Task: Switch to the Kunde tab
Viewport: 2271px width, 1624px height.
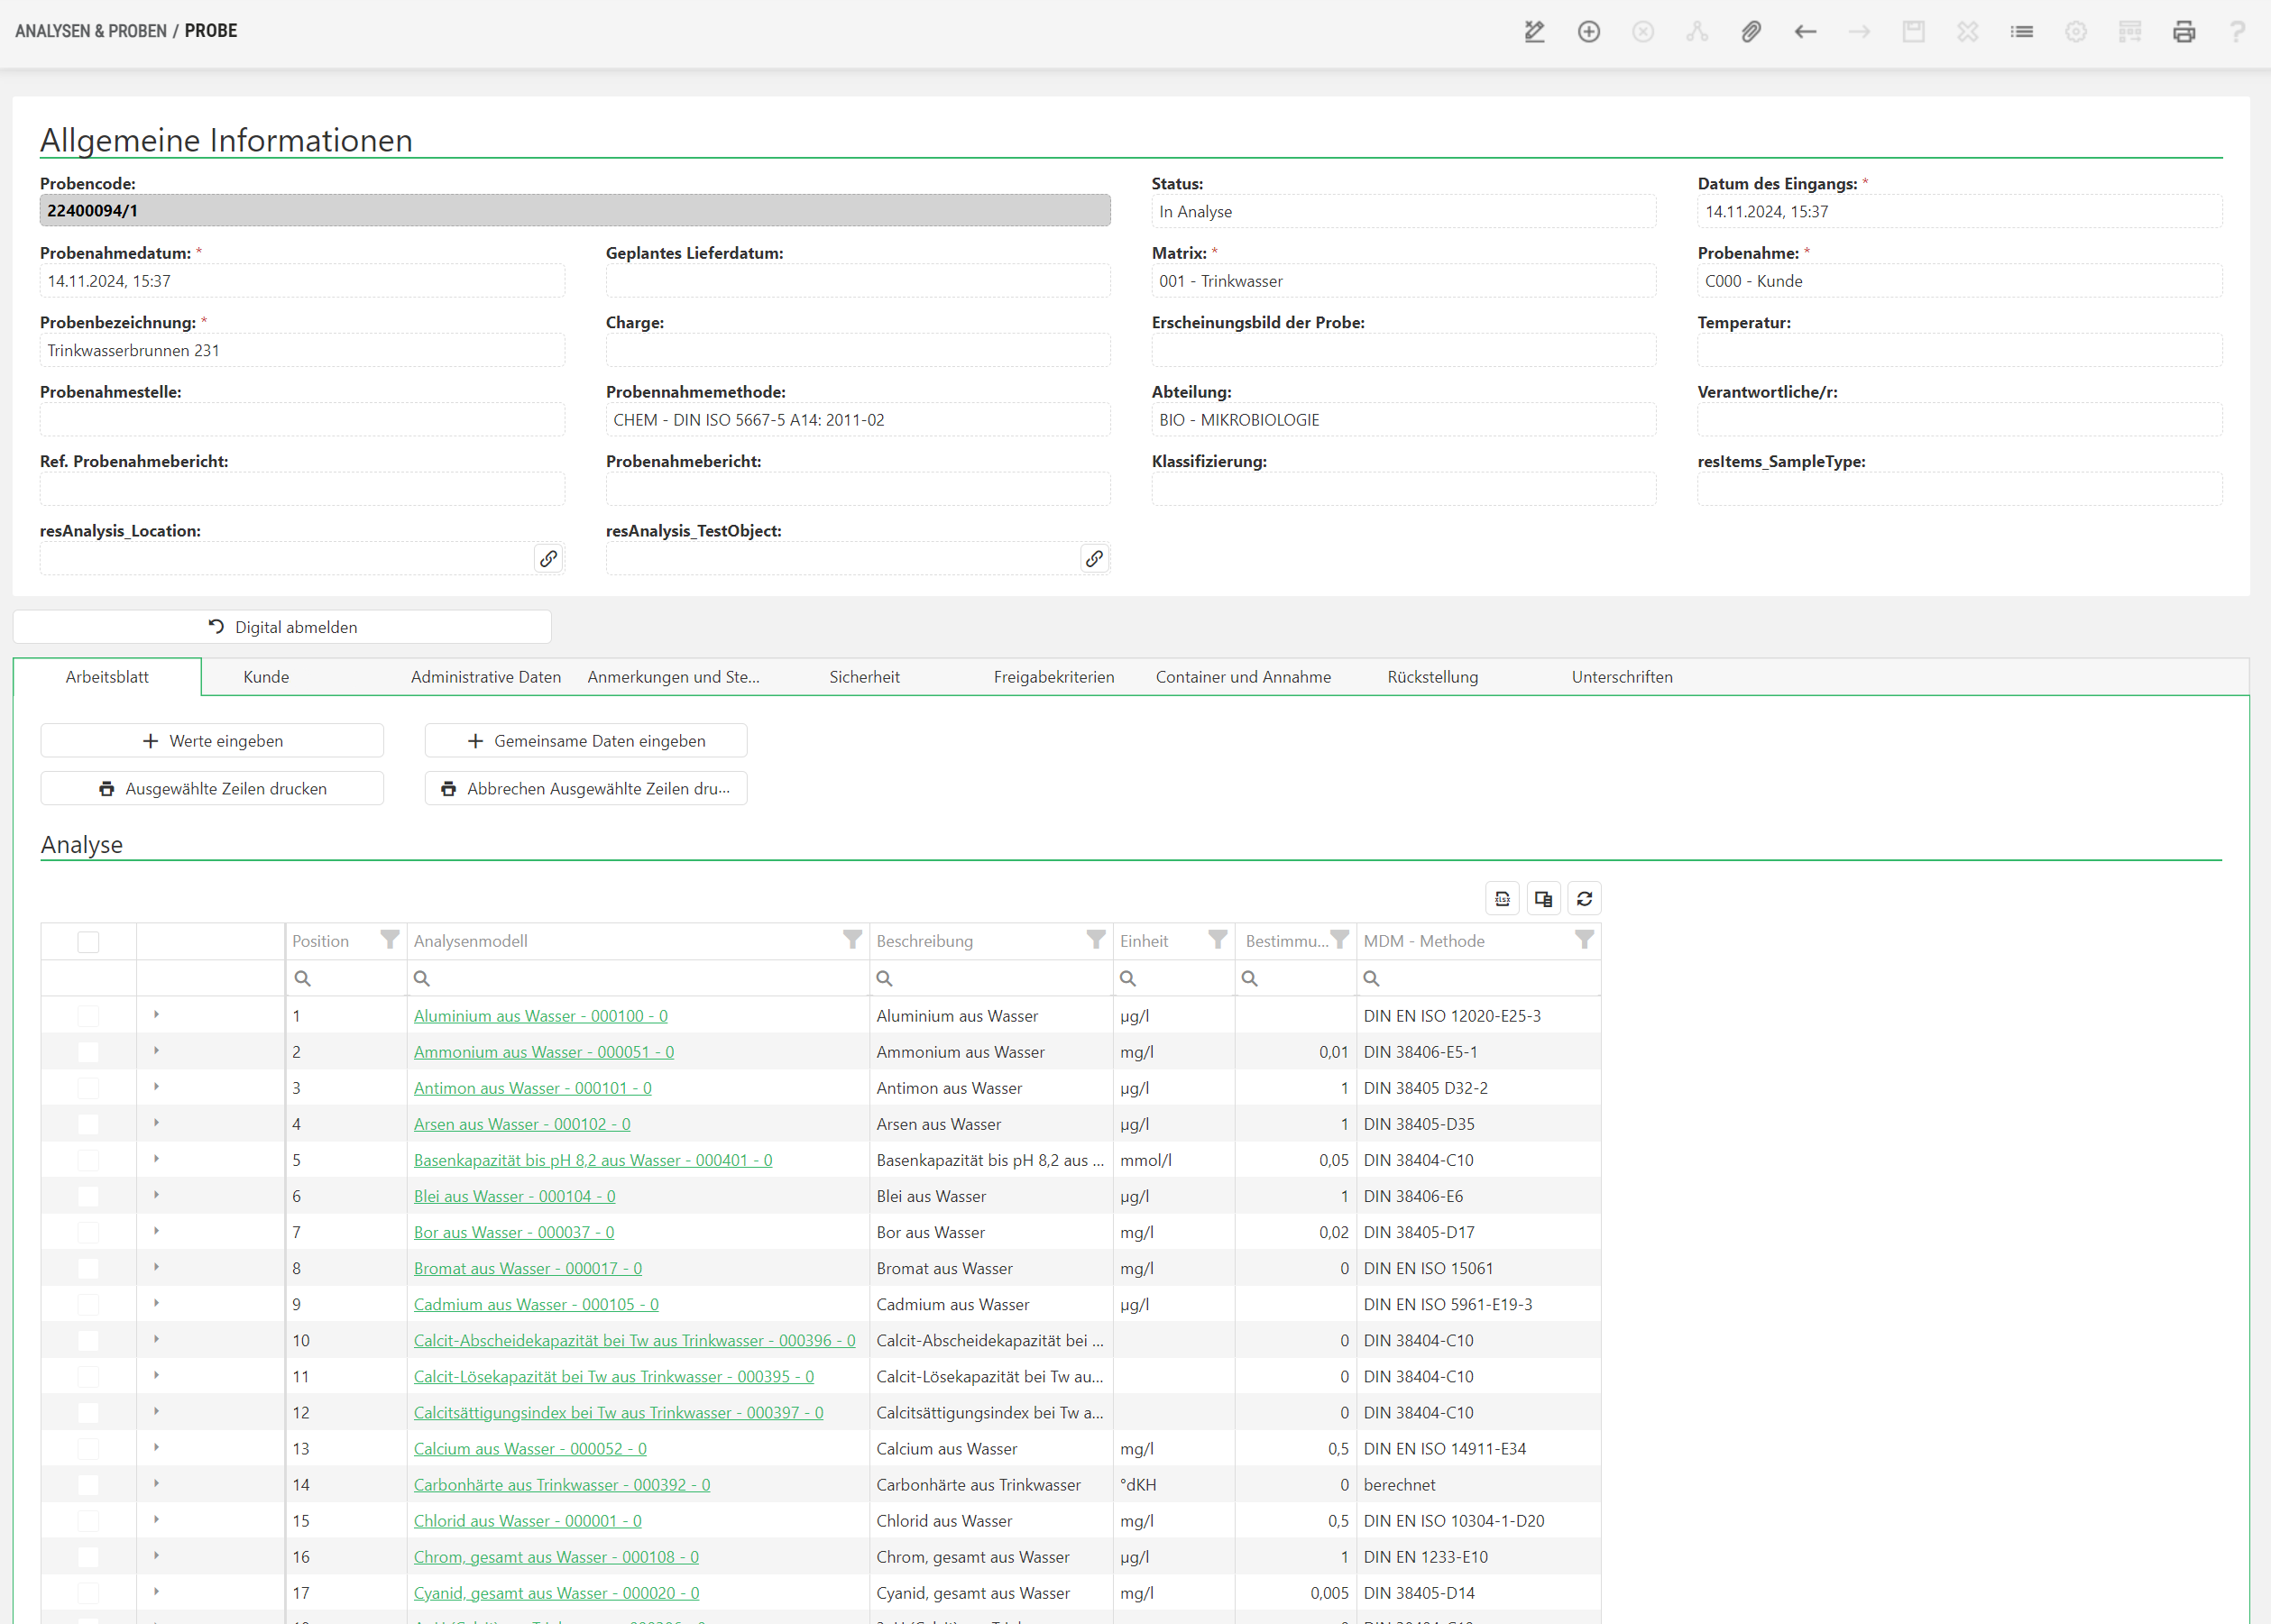Action: (x=266, y=677)
